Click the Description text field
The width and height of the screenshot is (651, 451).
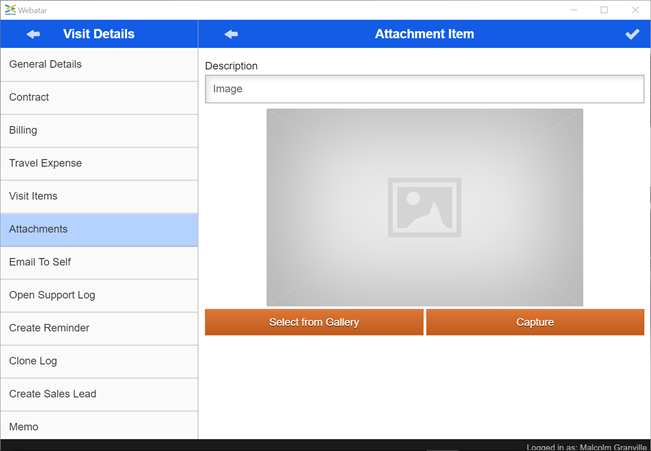424,89
